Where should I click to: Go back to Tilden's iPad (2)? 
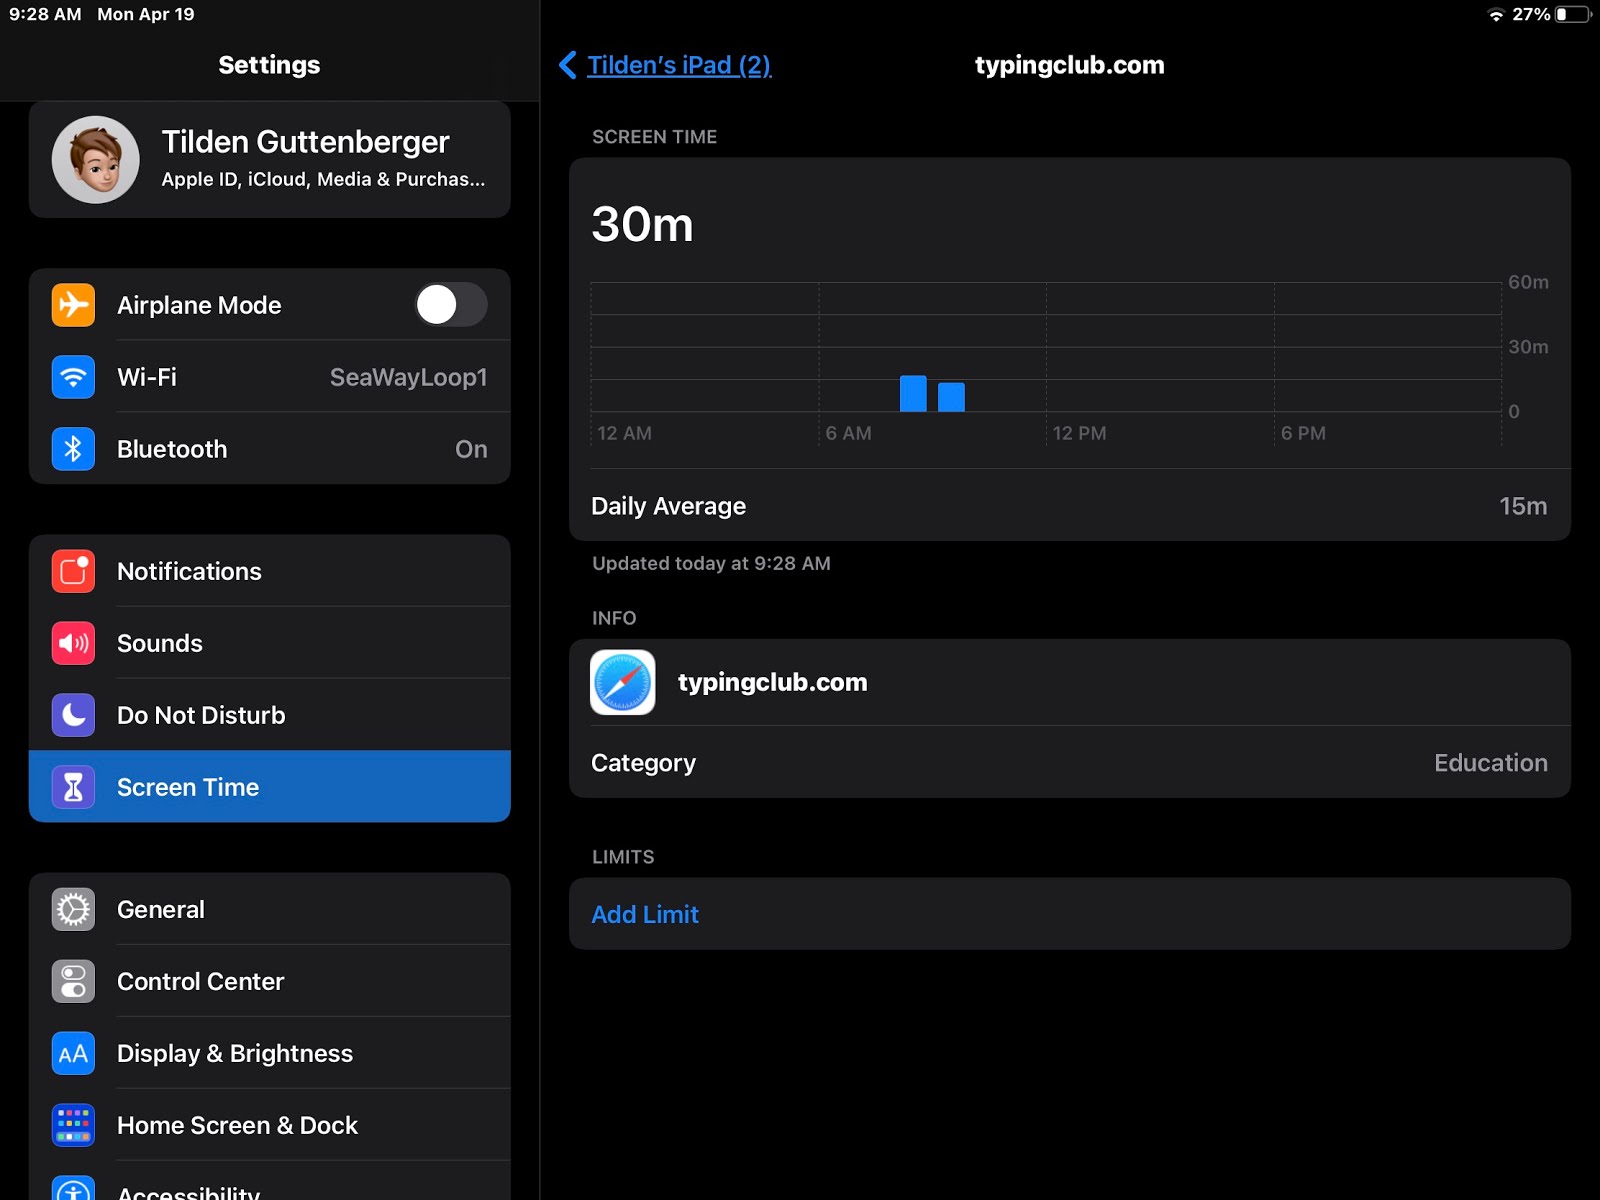point(679,65)
